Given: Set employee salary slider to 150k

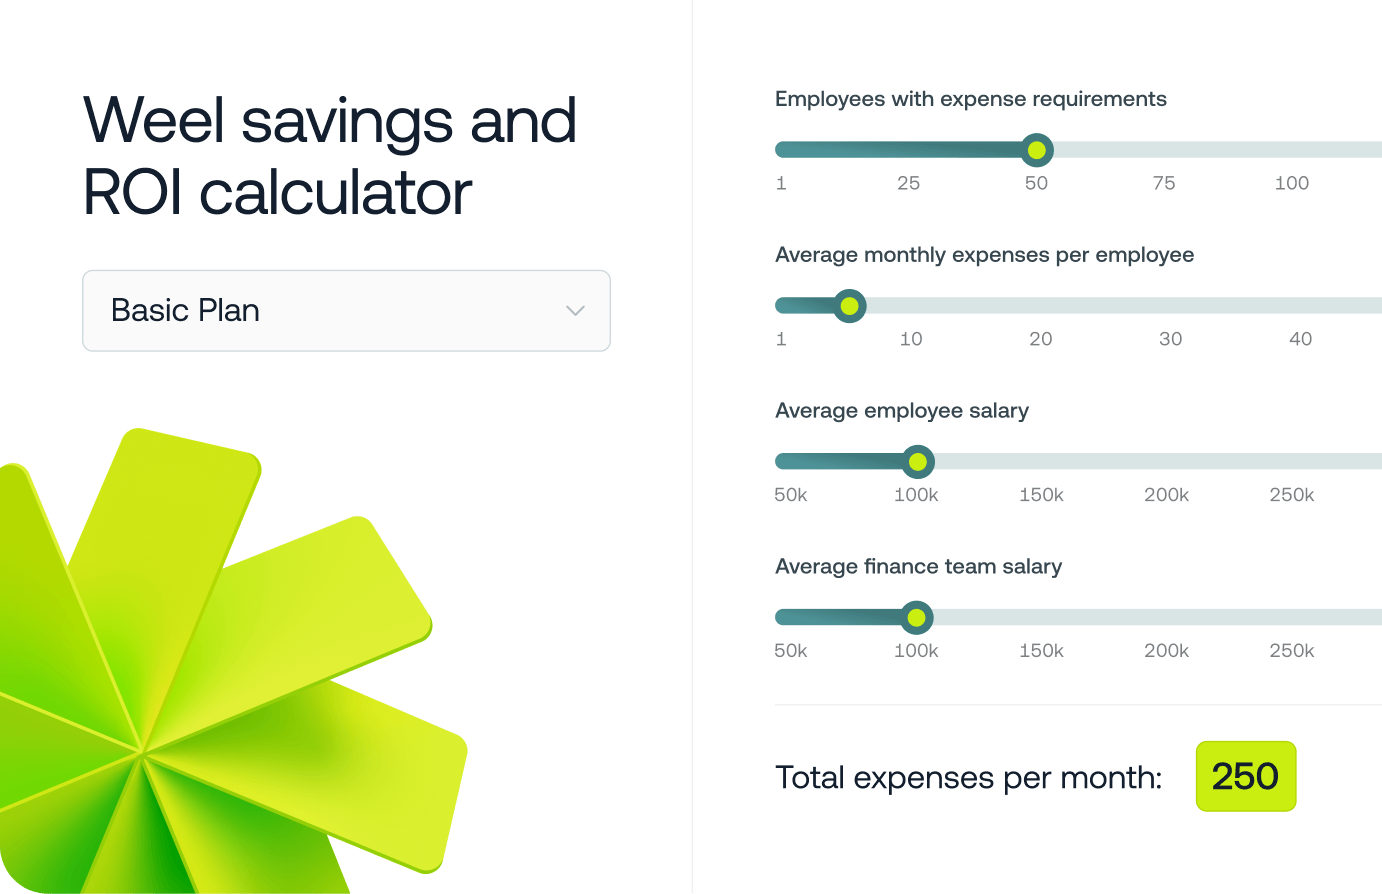Looking at the screenshot, I should pyautogui.click(x=1042, y=462).
